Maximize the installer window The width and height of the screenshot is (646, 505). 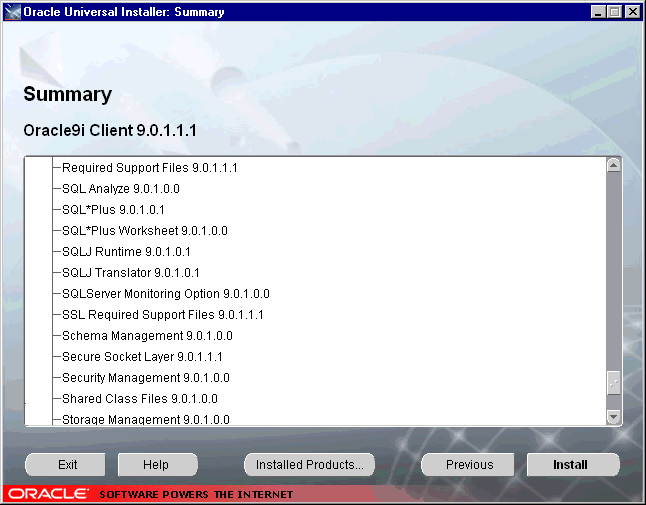614,12
